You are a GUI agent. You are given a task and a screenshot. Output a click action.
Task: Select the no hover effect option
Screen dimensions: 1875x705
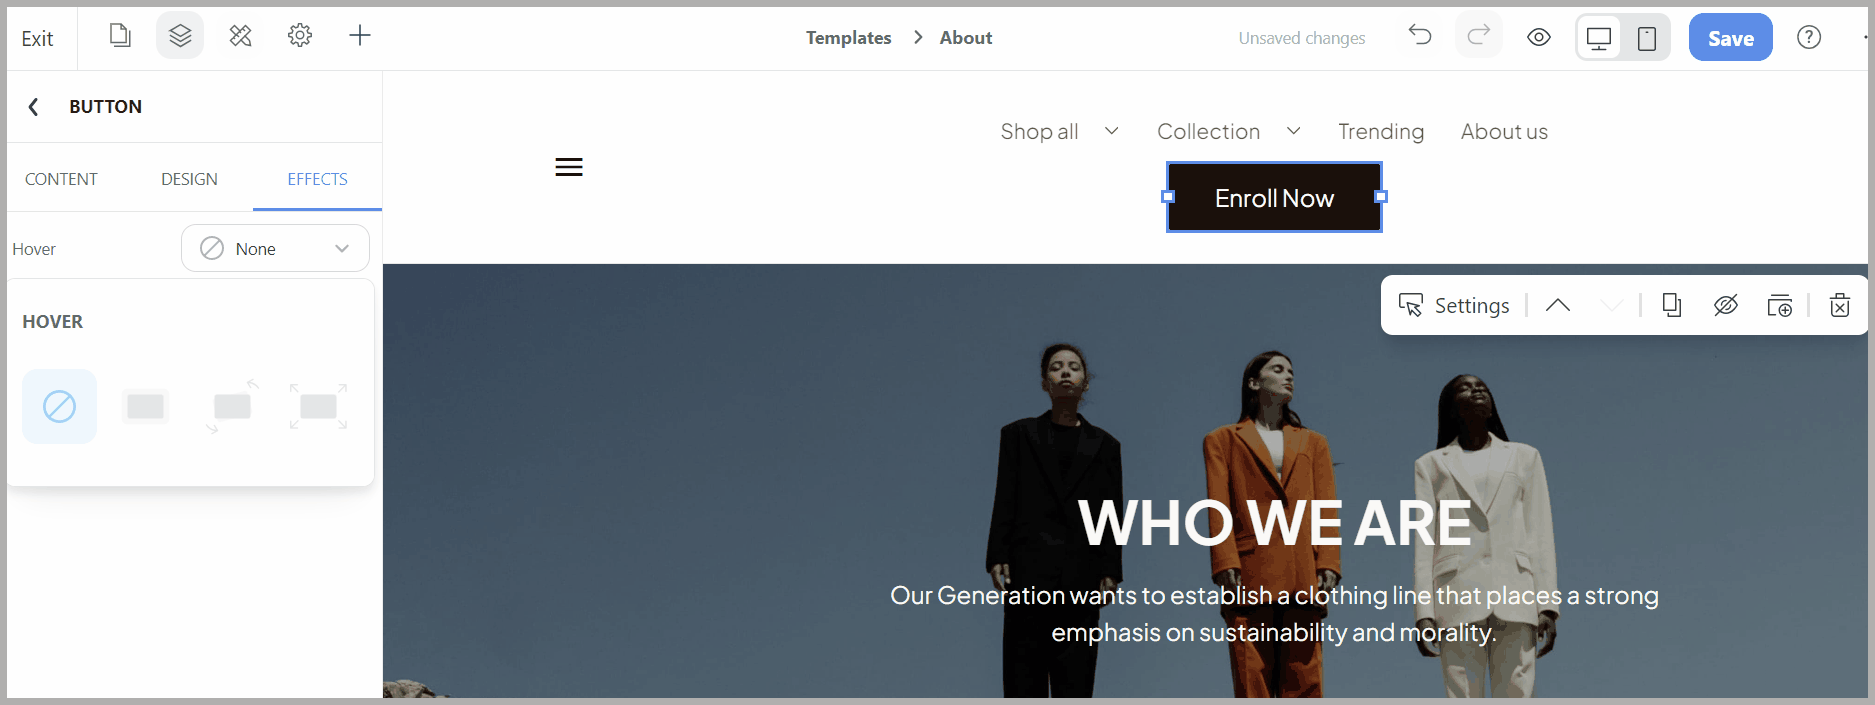(x=60, y=407)
